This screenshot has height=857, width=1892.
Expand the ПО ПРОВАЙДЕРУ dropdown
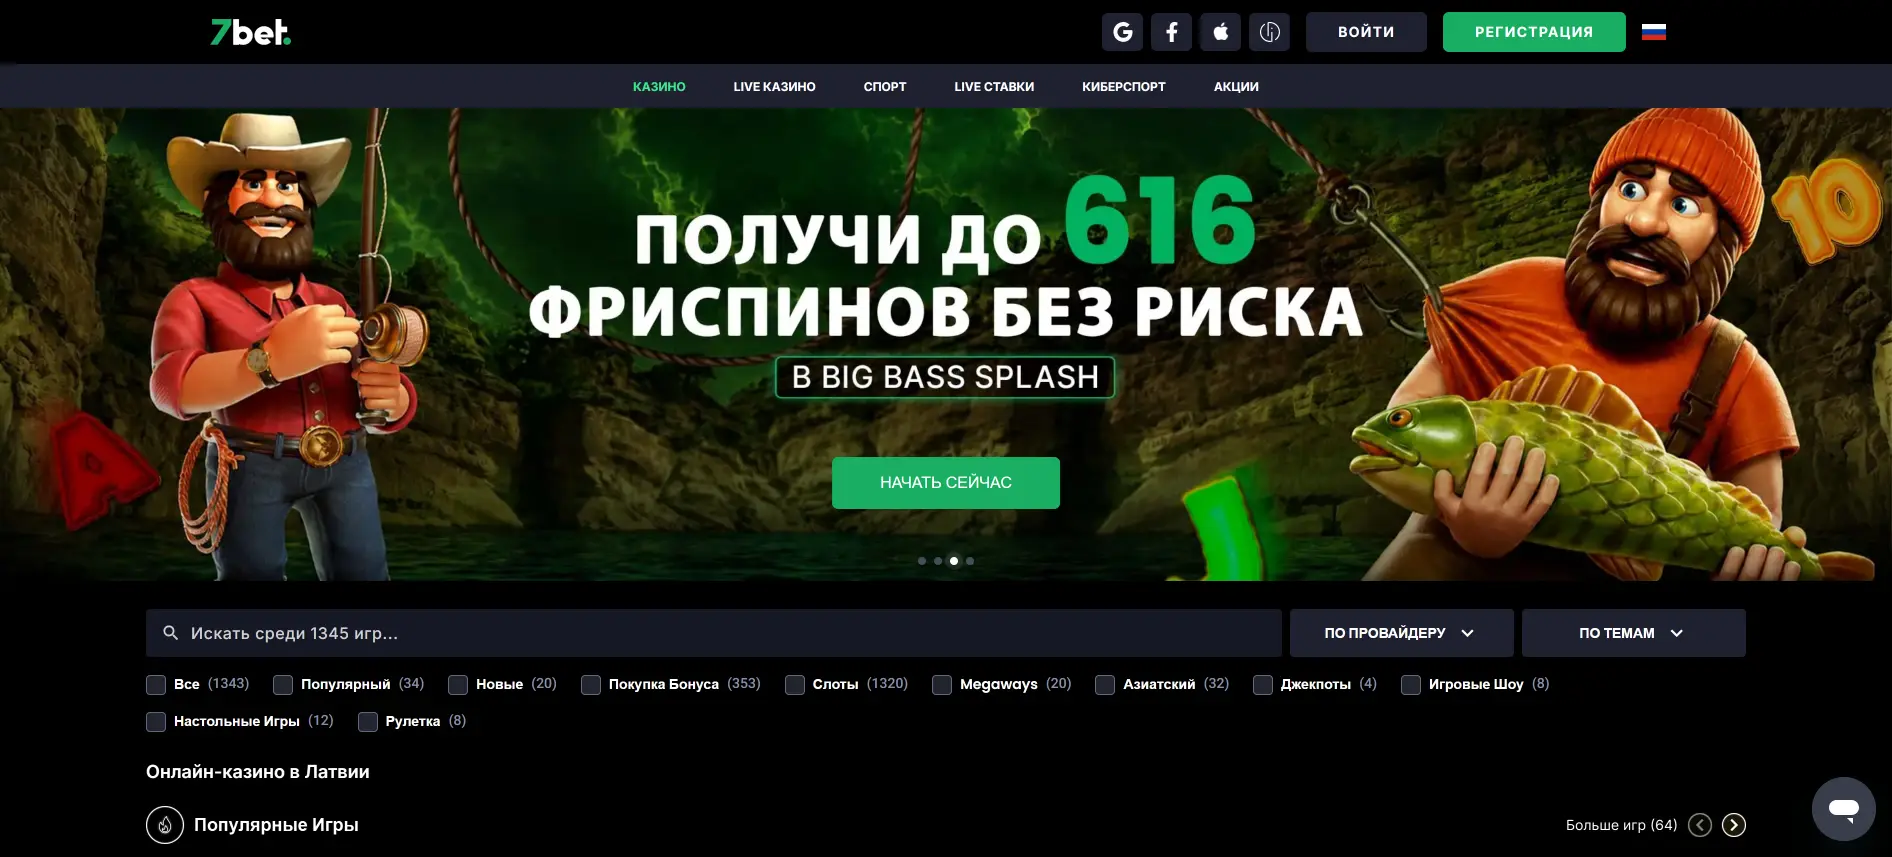click(x=1401, y=633)
